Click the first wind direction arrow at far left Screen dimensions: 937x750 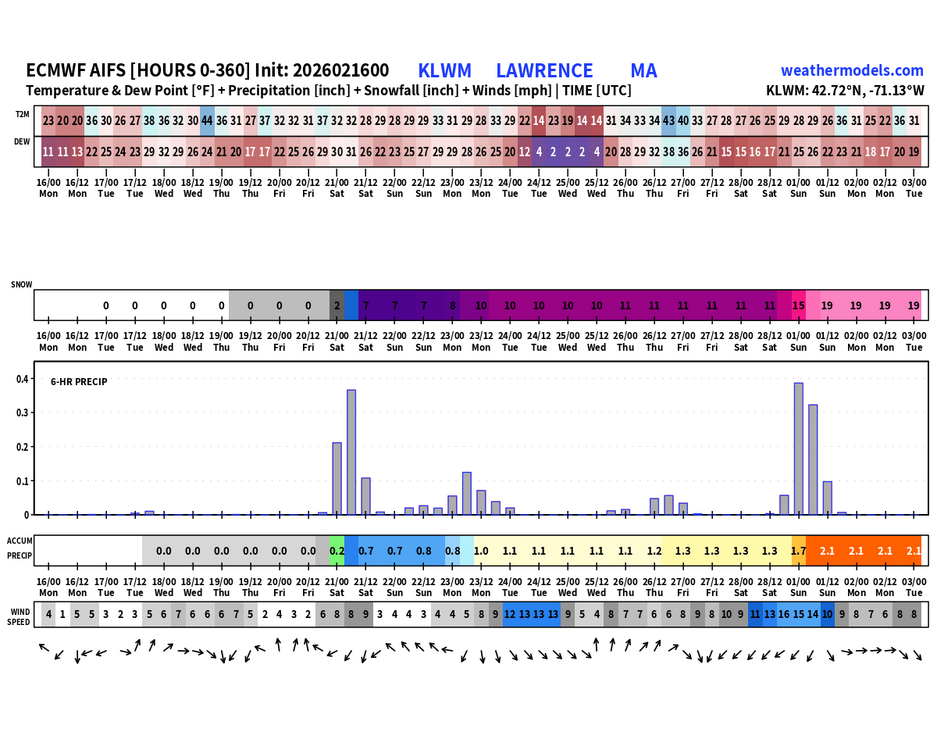click(x=44, y=648)
